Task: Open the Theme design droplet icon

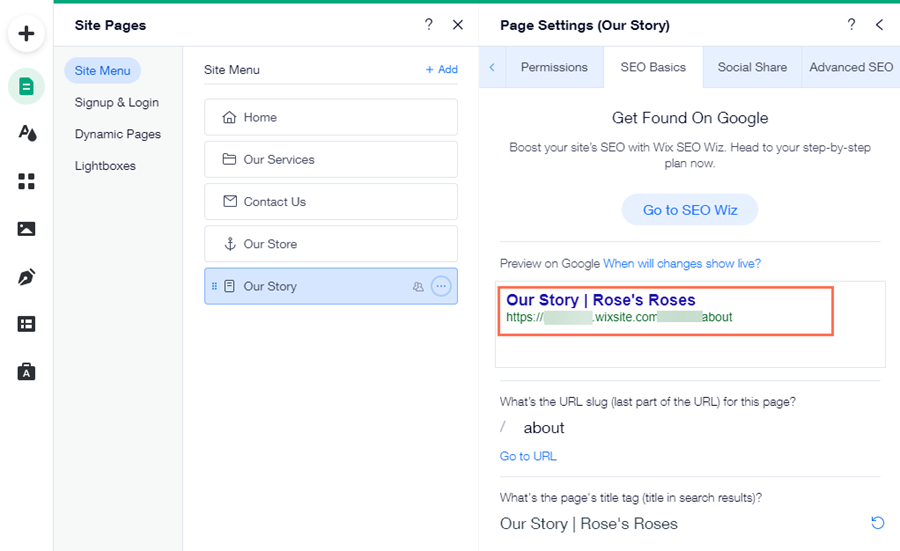Action: point(27,133)
